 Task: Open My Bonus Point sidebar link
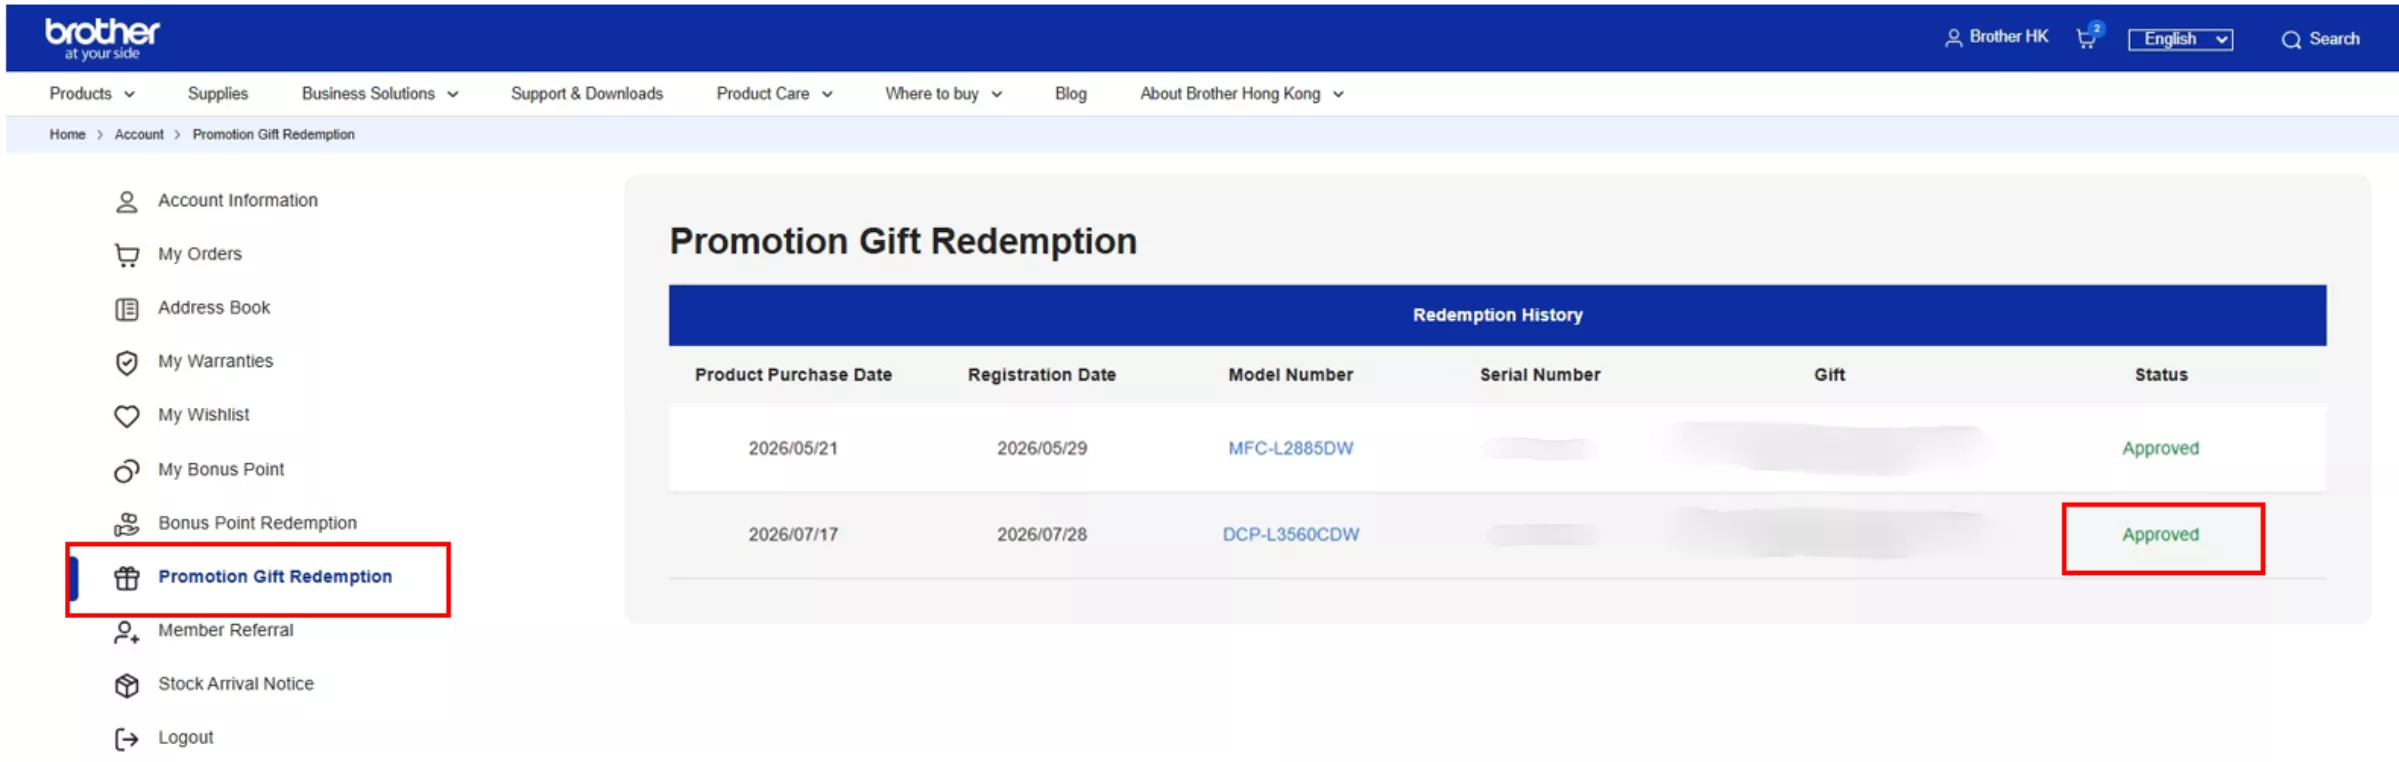(x=221, y=469)
